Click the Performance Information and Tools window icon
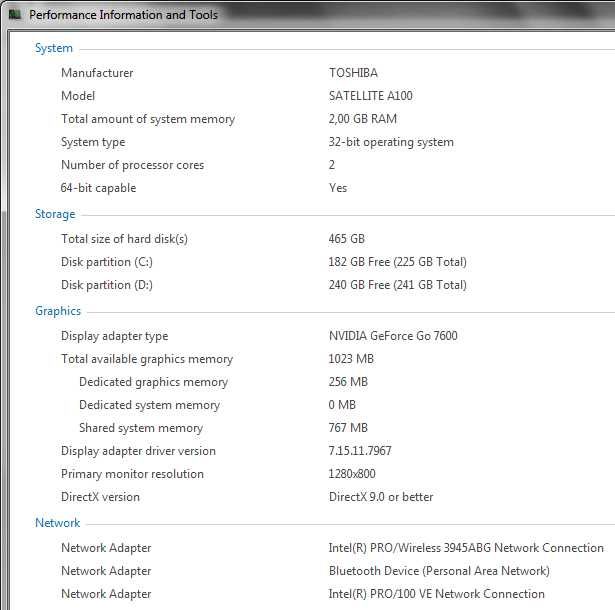The height and width of the screenshot is (610, 615). point(15,15)
